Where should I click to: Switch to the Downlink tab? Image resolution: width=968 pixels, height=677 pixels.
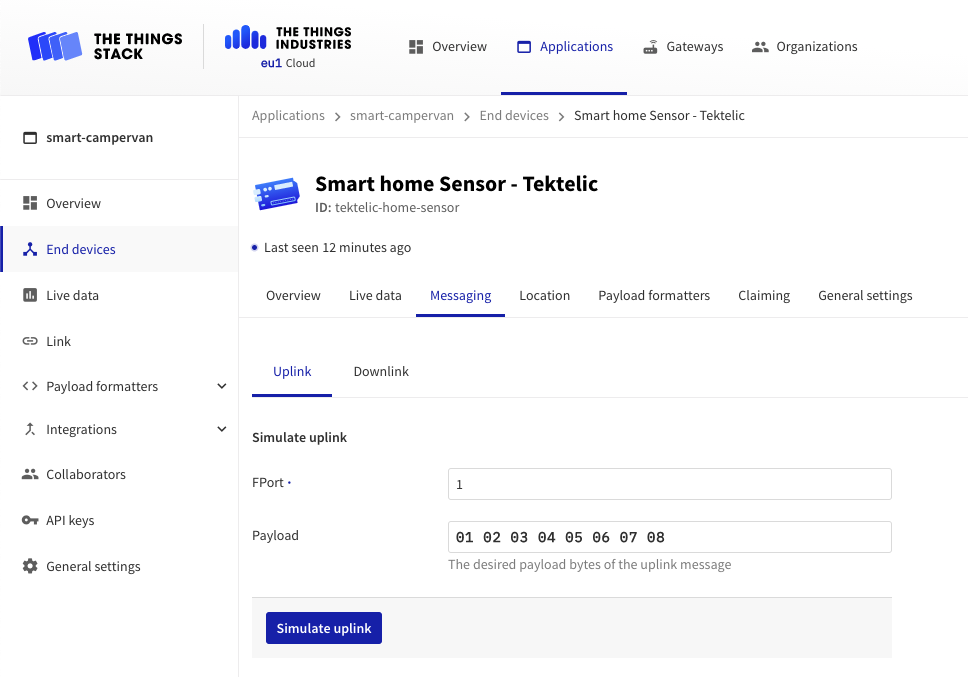(381, 371)
